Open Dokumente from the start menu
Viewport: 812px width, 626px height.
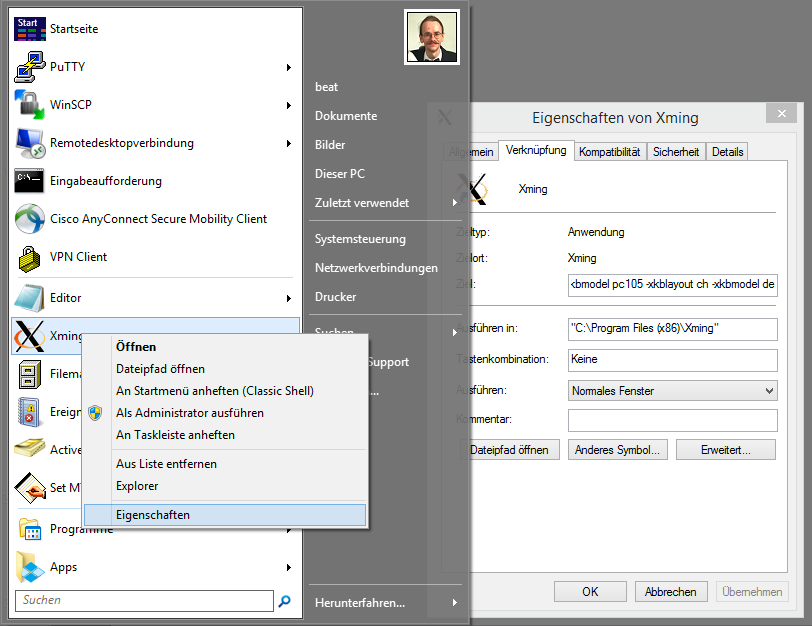click(346, 116)
